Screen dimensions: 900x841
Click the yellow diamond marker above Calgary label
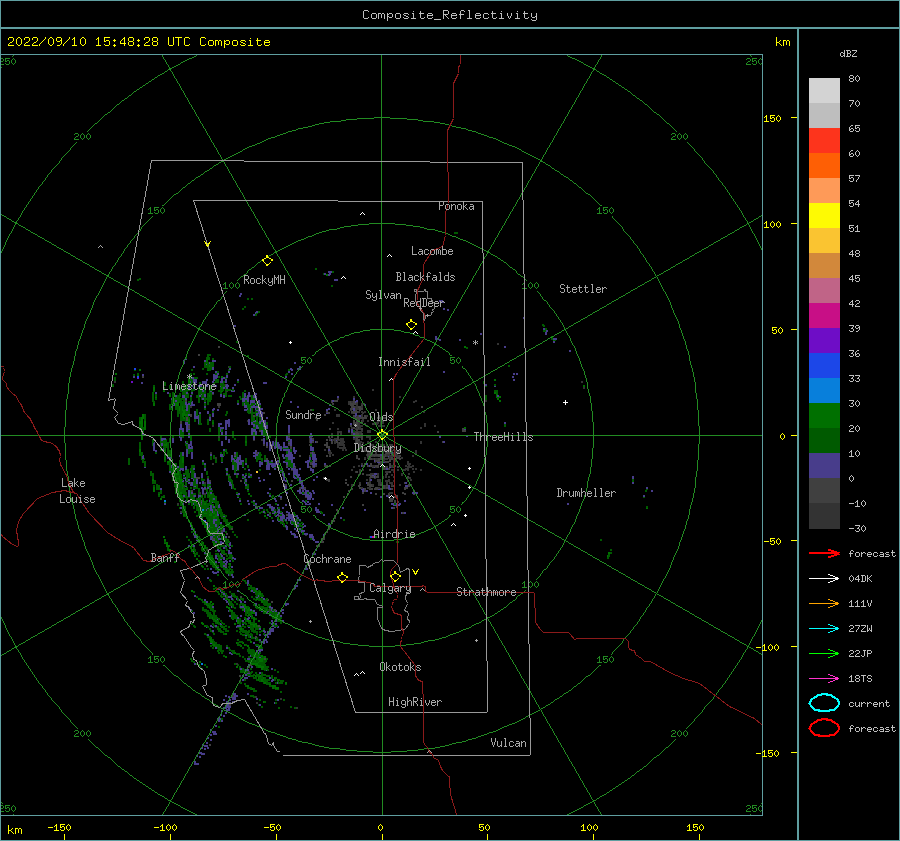(x=395, y=576)
